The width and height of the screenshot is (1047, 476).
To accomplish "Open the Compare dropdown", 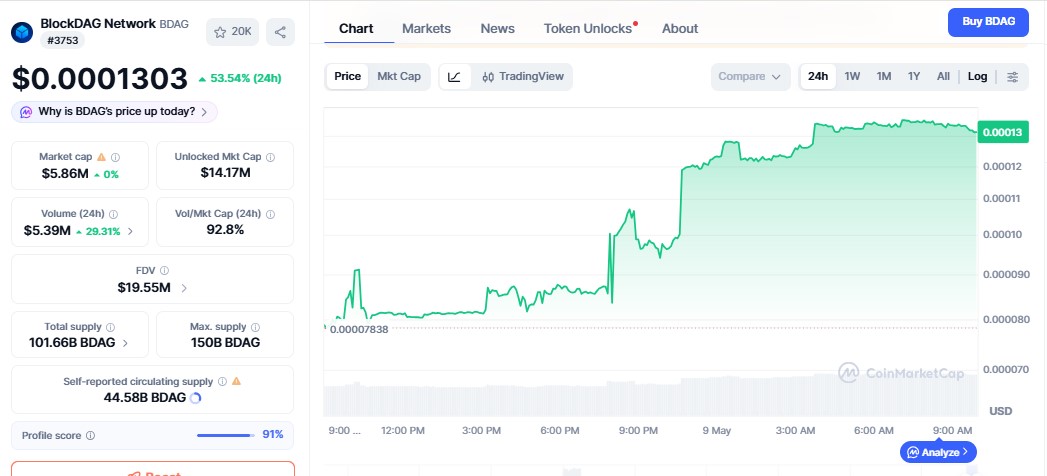I will tap(751, 77).
